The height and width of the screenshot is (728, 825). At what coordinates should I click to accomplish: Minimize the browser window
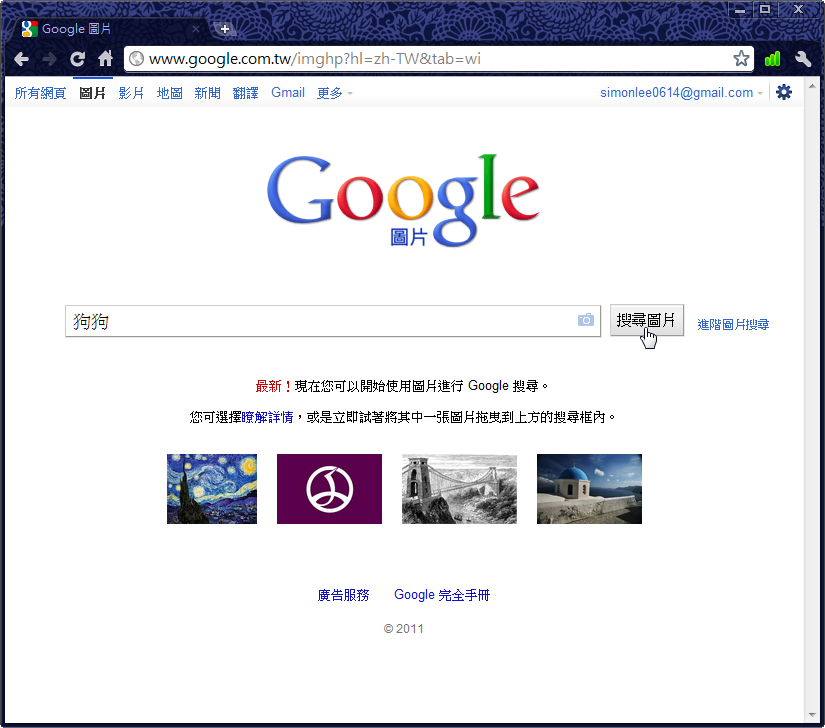click(x=740, y=9)
